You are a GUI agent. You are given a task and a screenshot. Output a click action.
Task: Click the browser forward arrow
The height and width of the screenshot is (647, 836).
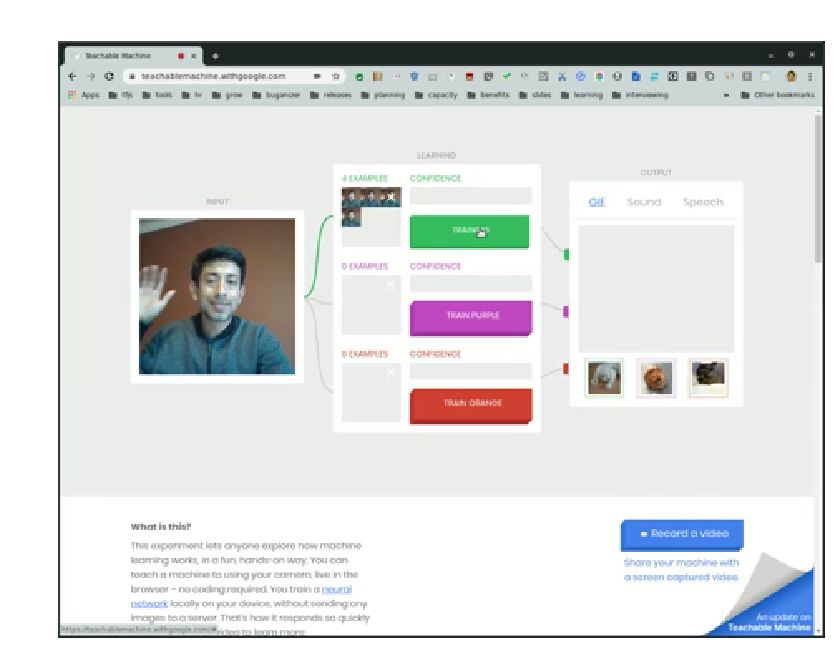pos(91,76)
